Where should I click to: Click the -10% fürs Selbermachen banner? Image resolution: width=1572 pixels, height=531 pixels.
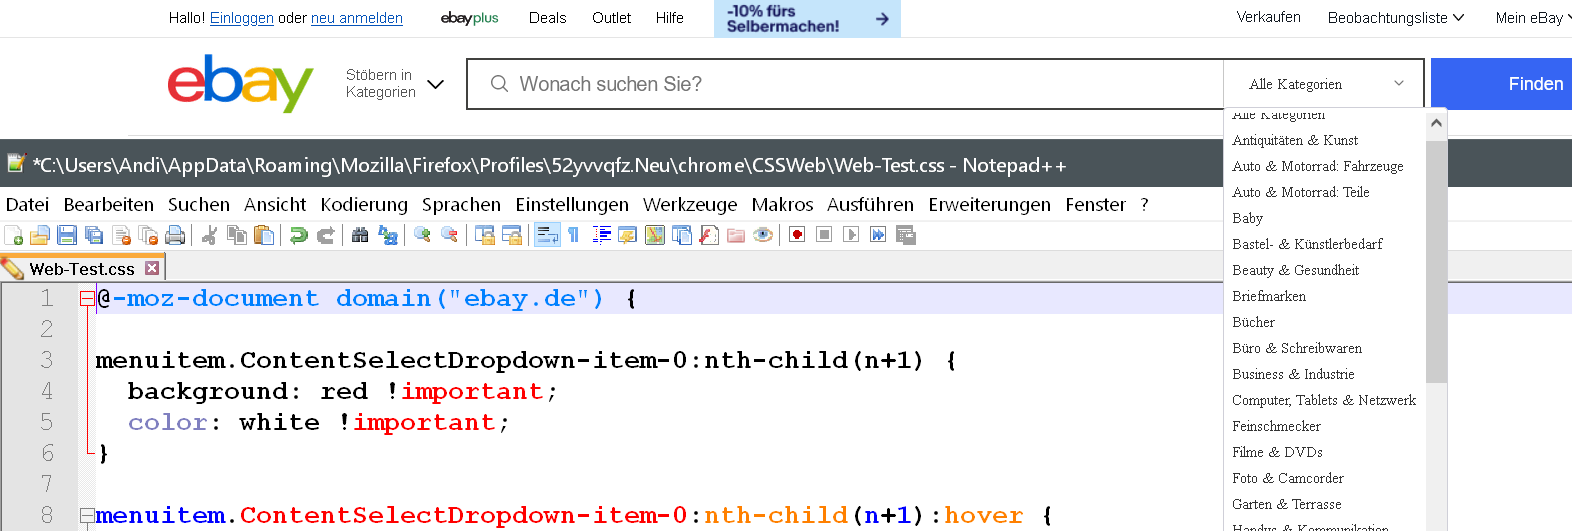[807, 18]
